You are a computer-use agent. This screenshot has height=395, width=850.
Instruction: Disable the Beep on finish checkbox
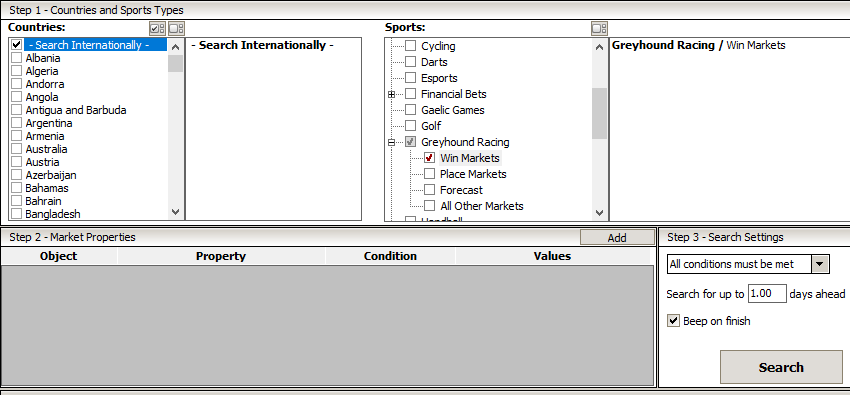pyautogui.click(x=673, y=321)
